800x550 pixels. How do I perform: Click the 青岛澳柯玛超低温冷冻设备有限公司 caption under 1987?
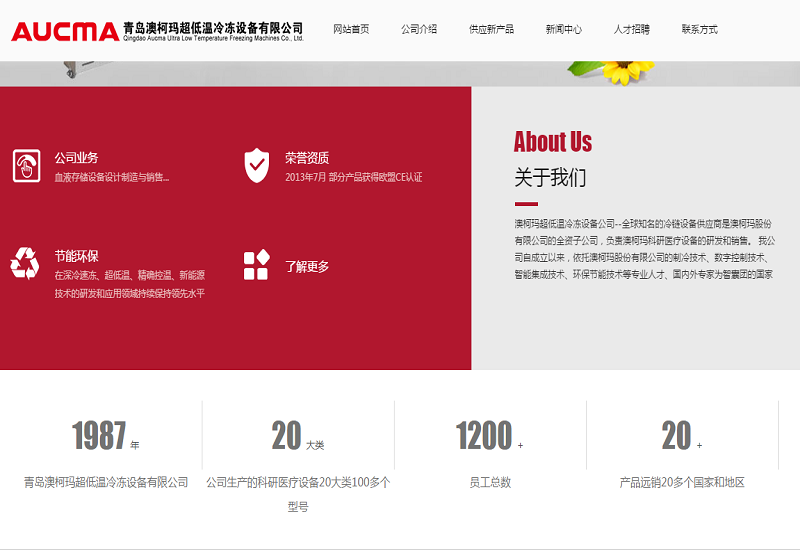(x=106, y=482)
